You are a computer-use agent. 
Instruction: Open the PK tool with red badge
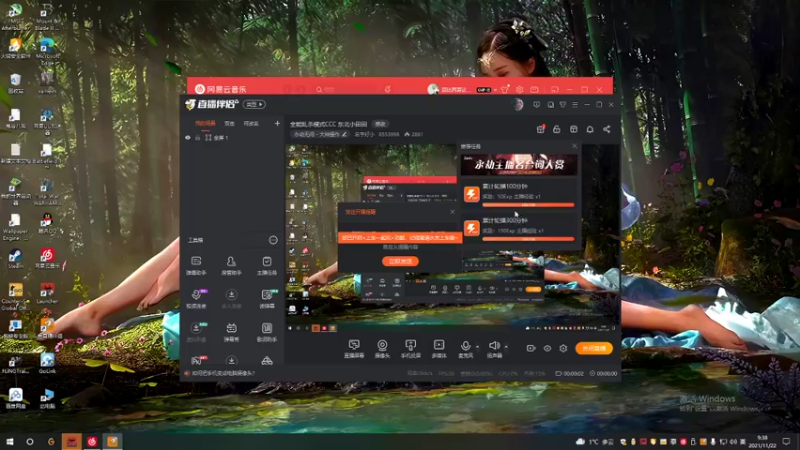tap(197, 360)
